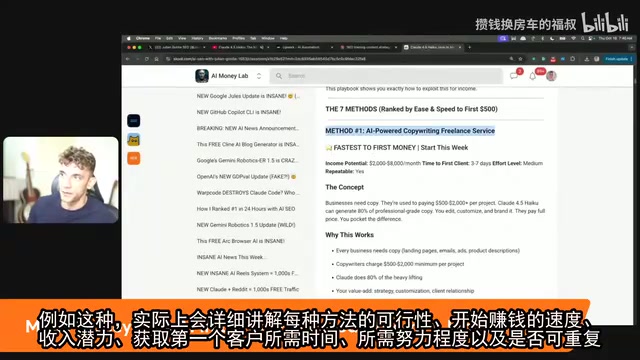Reload the current page
The height and width of the screenshot is (360, 640).
147,59
